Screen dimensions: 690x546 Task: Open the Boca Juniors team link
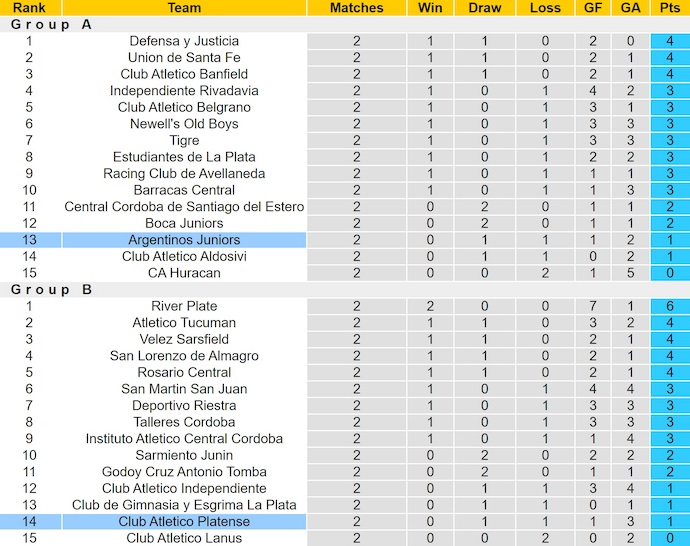pos(184,223)
